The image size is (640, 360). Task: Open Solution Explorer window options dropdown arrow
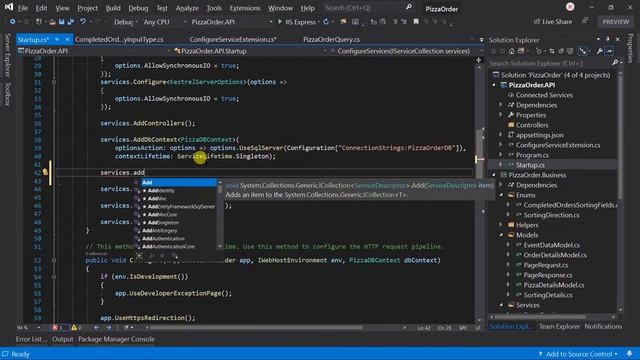[x=598, y=39]
